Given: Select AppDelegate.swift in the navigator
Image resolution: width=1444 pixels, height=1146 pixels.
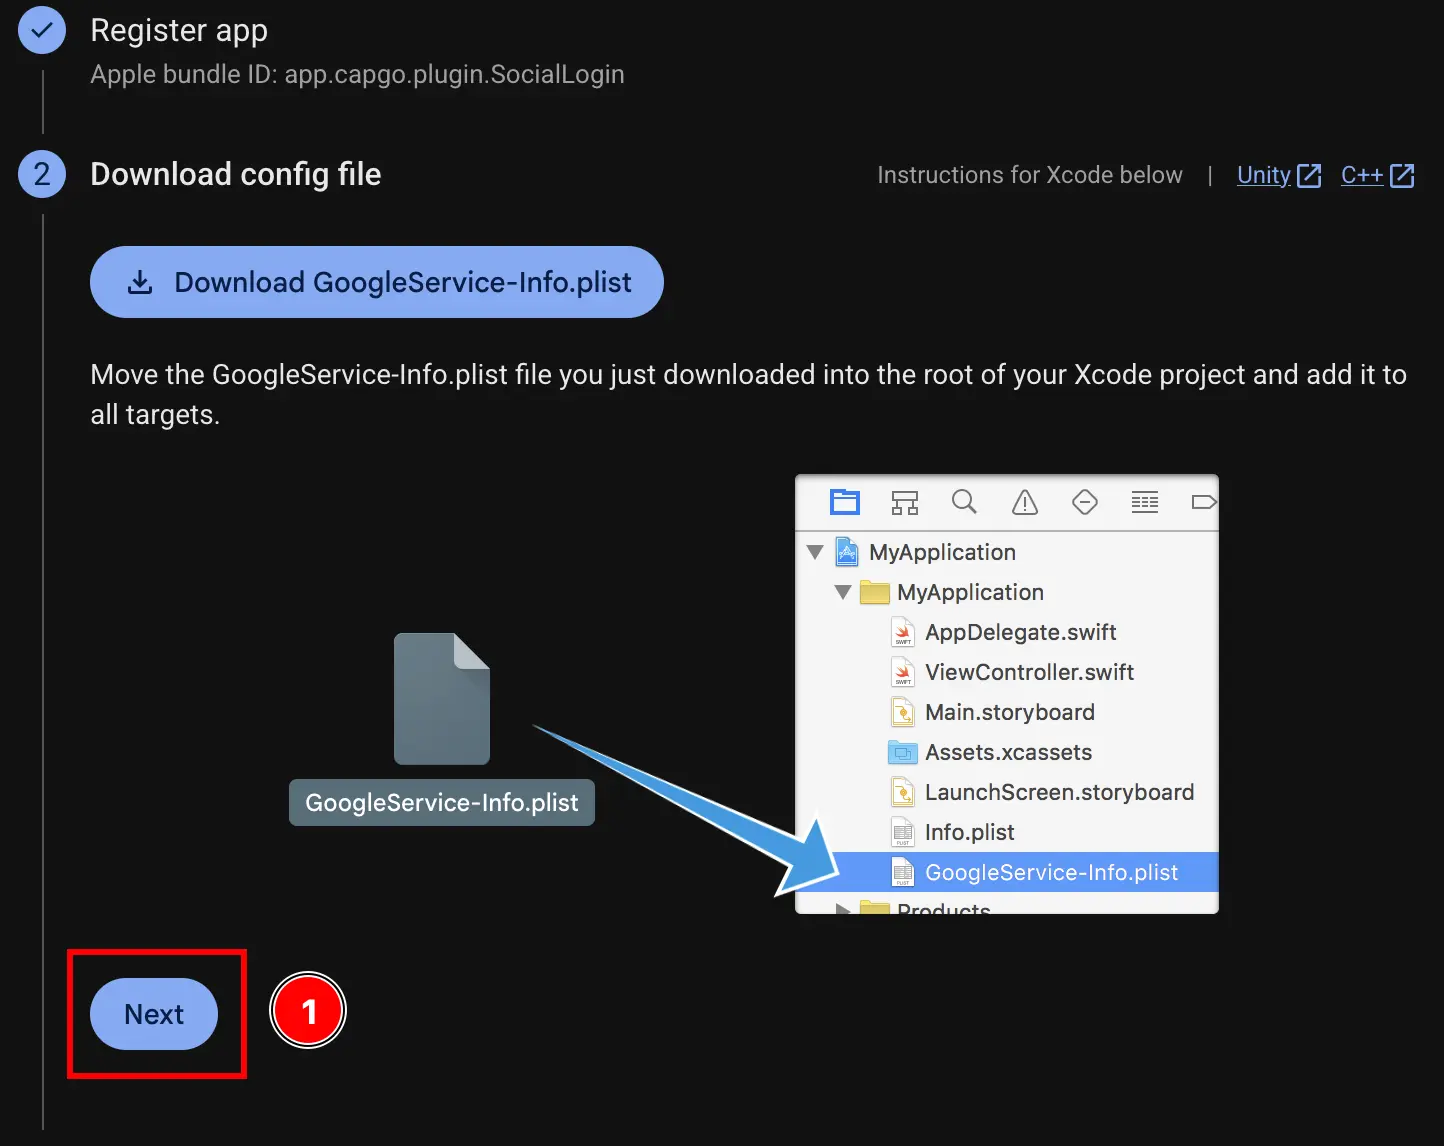Looking at the screenshot, I should [1020, 632].
